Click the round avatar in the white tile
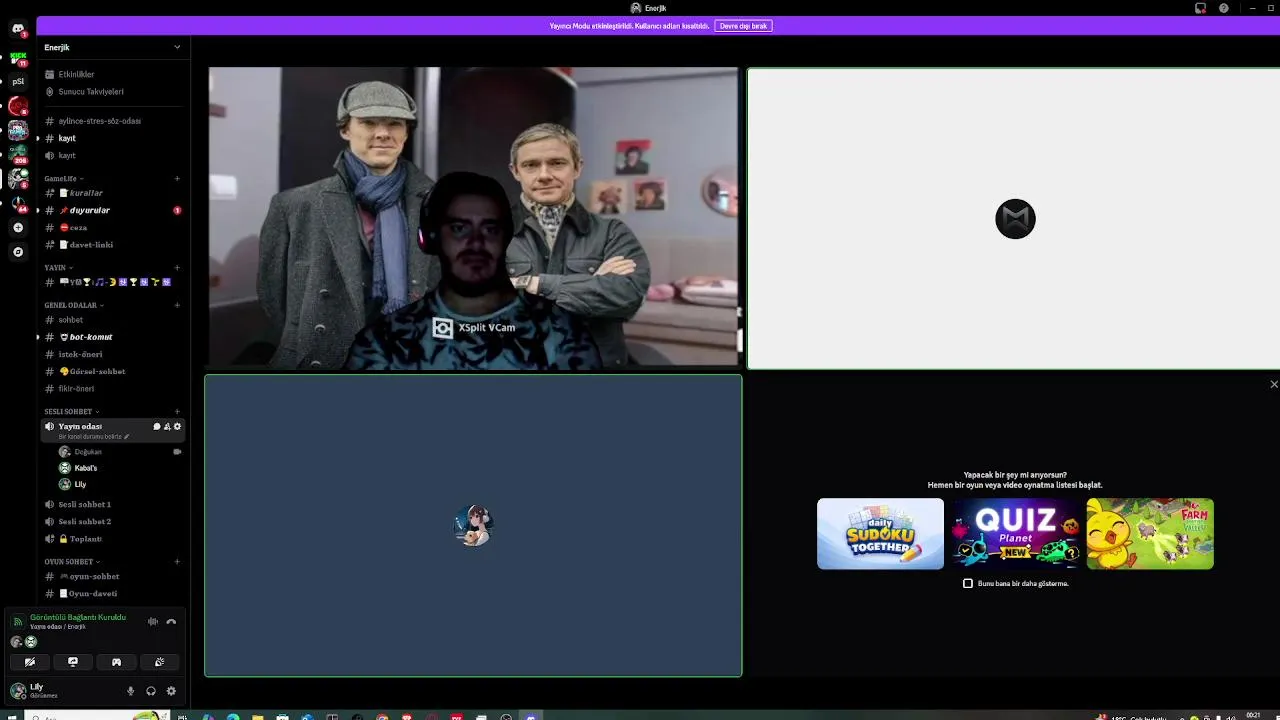The height and width of the screenshot is (720, 1280). point(1015,219)
